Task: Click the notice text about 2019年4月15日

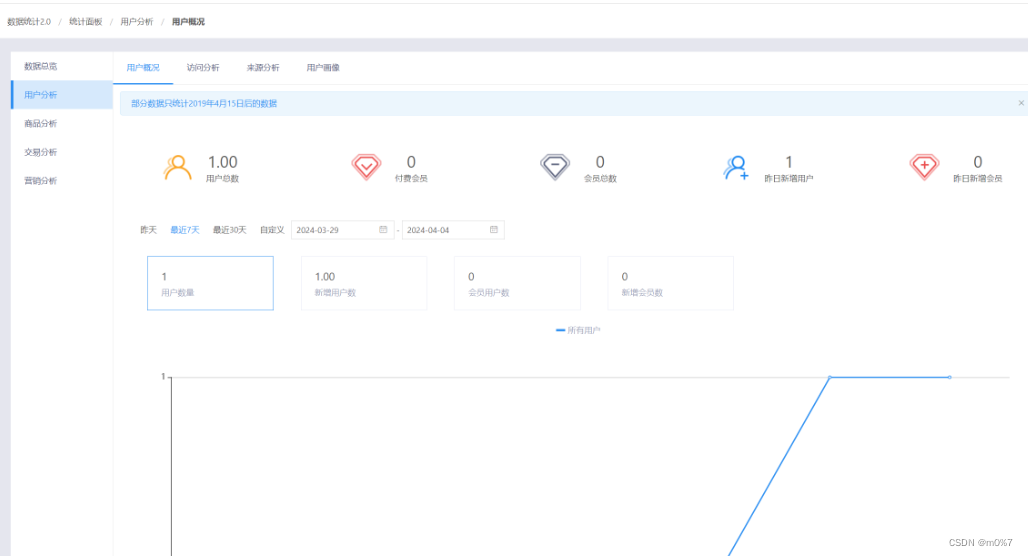Action: point(204,104)
